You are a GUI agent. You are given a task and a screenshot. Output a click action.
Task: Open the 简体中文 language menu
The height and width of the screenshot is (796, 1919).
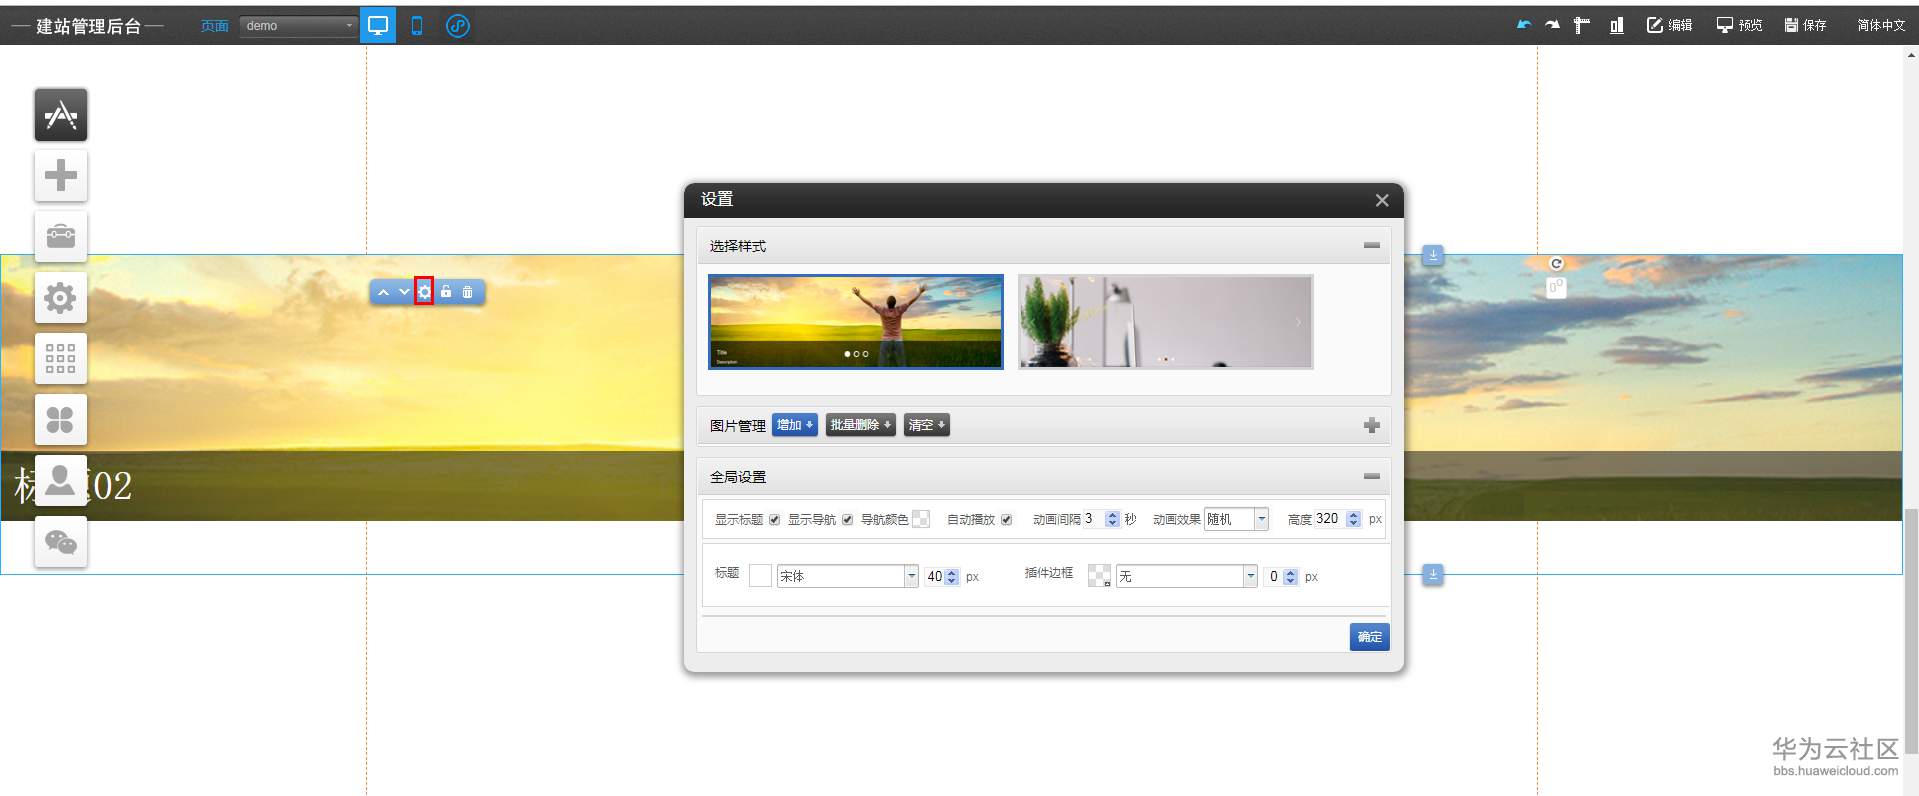coord(1881,26)
